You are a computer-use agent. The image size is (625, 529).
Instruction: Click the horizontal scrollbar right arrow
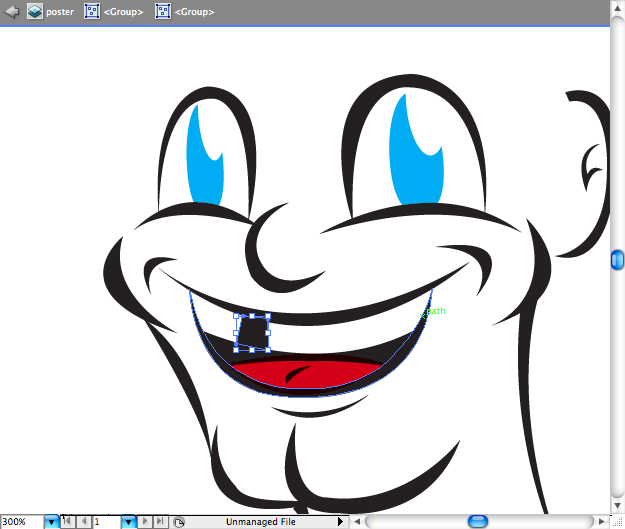point(602,521)
